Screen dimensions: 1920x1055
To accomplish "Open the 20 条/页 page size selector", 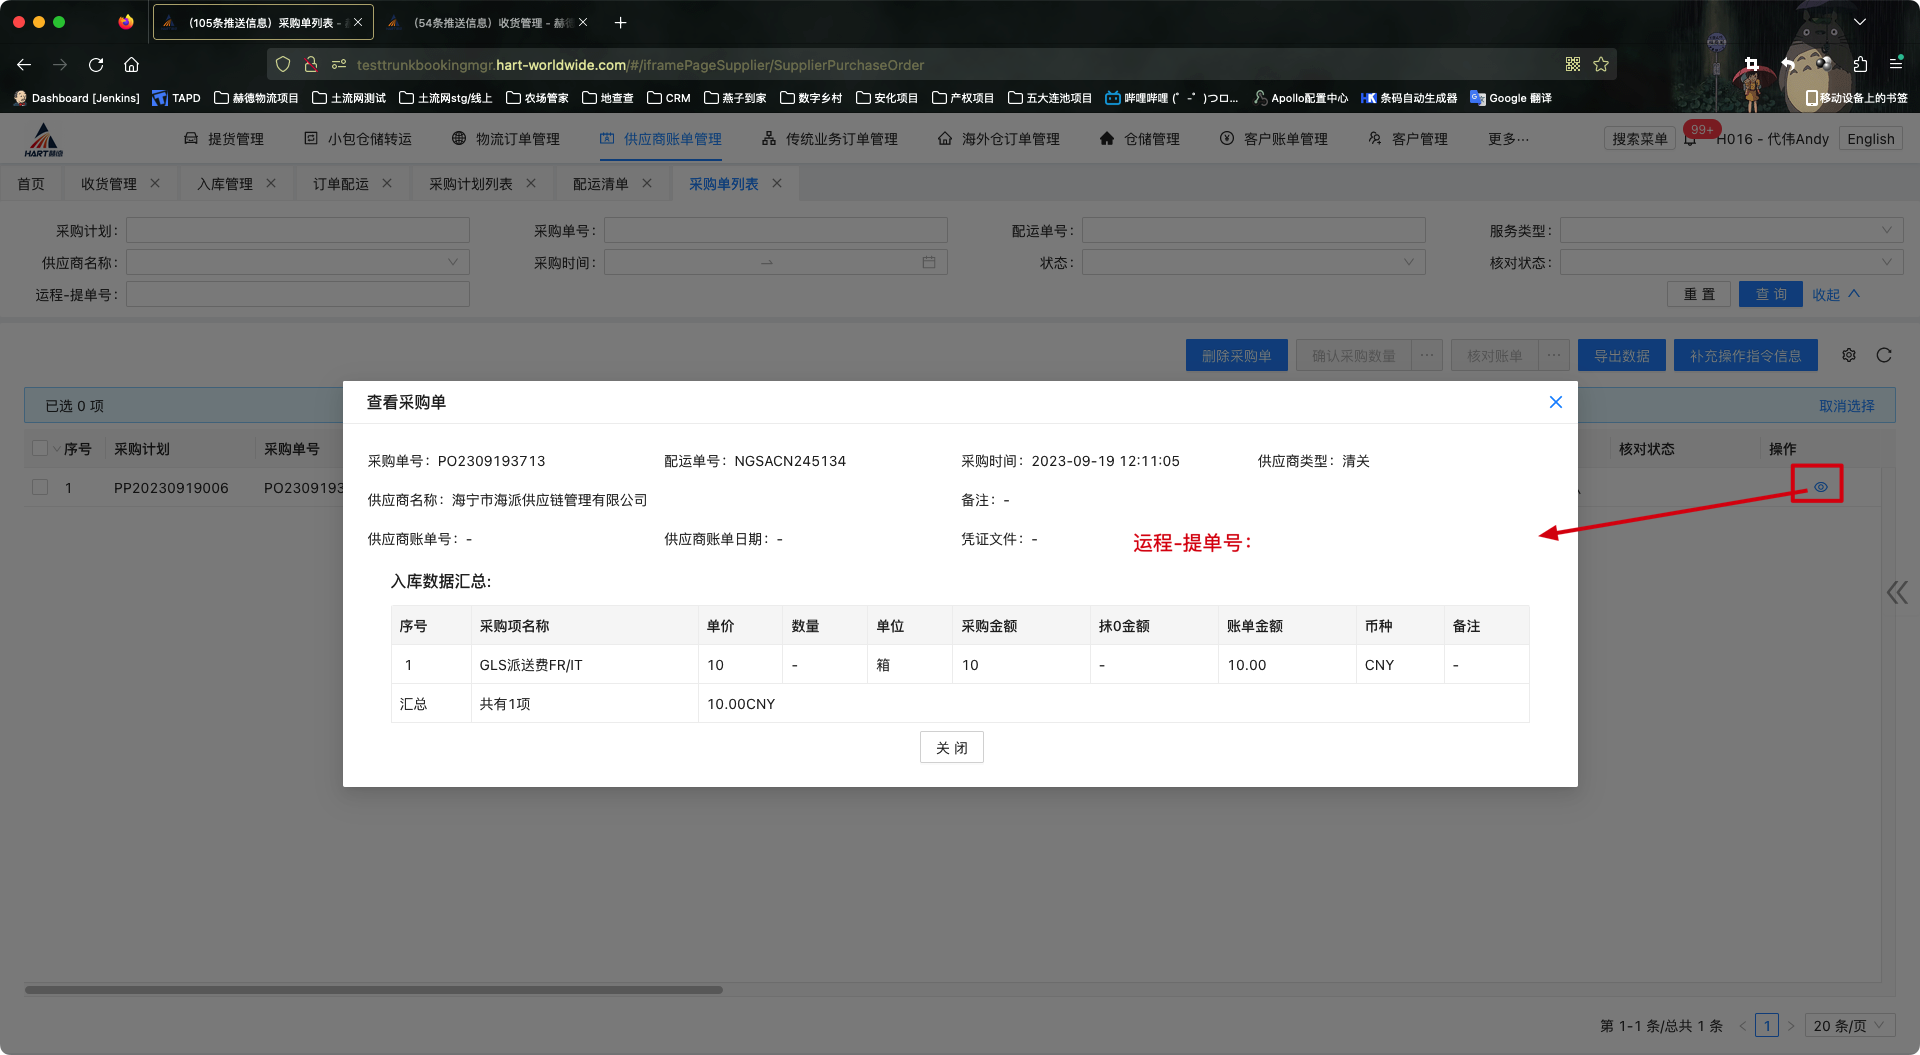I will tap(1849, 1026).
